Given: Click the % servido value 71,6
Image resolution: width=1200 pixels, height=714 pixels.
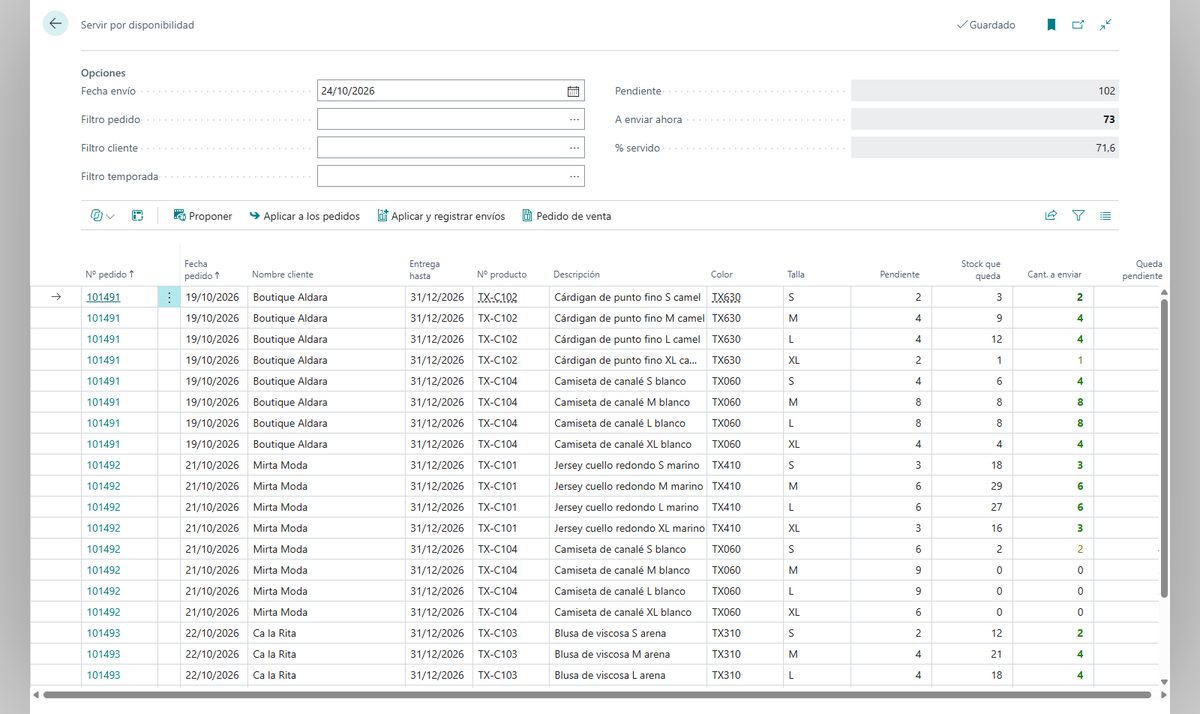Looking at the screenshot, I should pyautogui.click(x=985, y=148).
